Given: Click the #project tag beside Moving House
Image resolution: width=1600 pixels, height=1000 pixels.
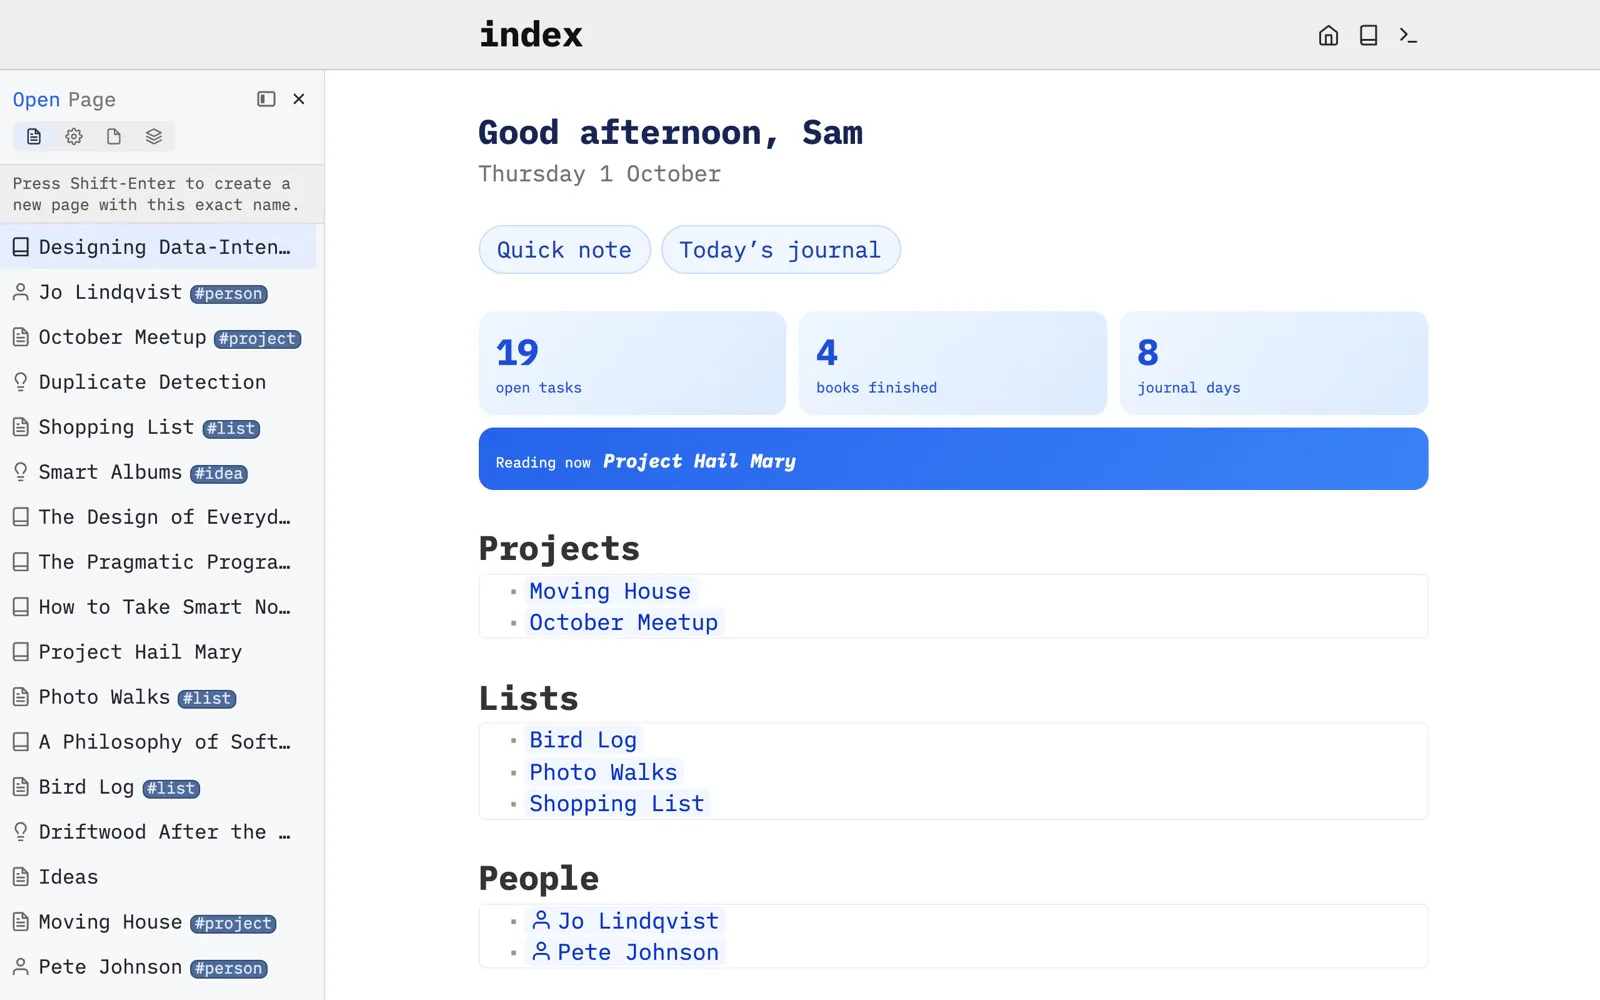Looking at the screenshot, I should (x=233, y=924).
